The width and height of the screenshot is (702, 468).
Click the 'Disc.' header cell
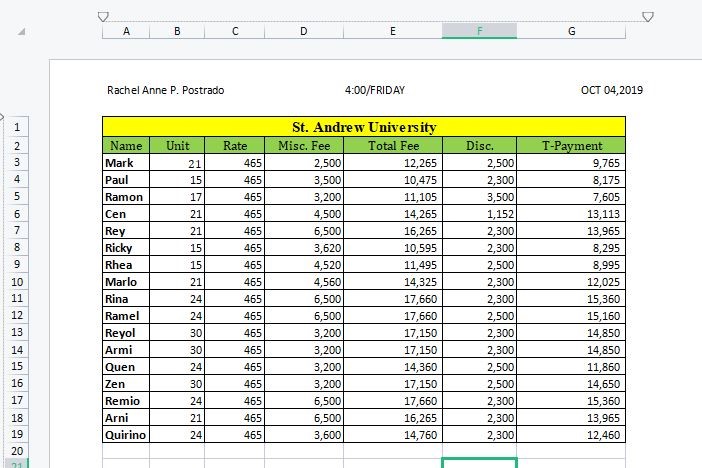[x=479, y=145]
